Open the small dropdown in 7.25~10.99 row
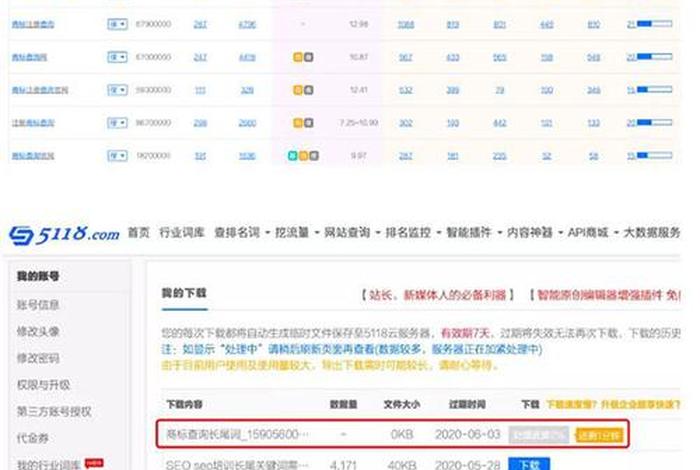Image resolution: width=700 pixels, height=470 pixels. click(117, 123)
